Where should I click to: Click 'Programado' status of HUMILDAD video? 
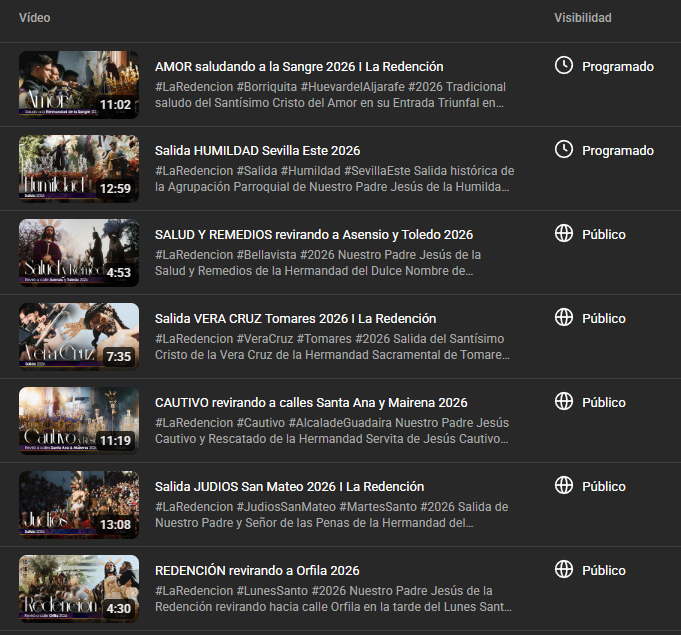(x=618, y=151)
